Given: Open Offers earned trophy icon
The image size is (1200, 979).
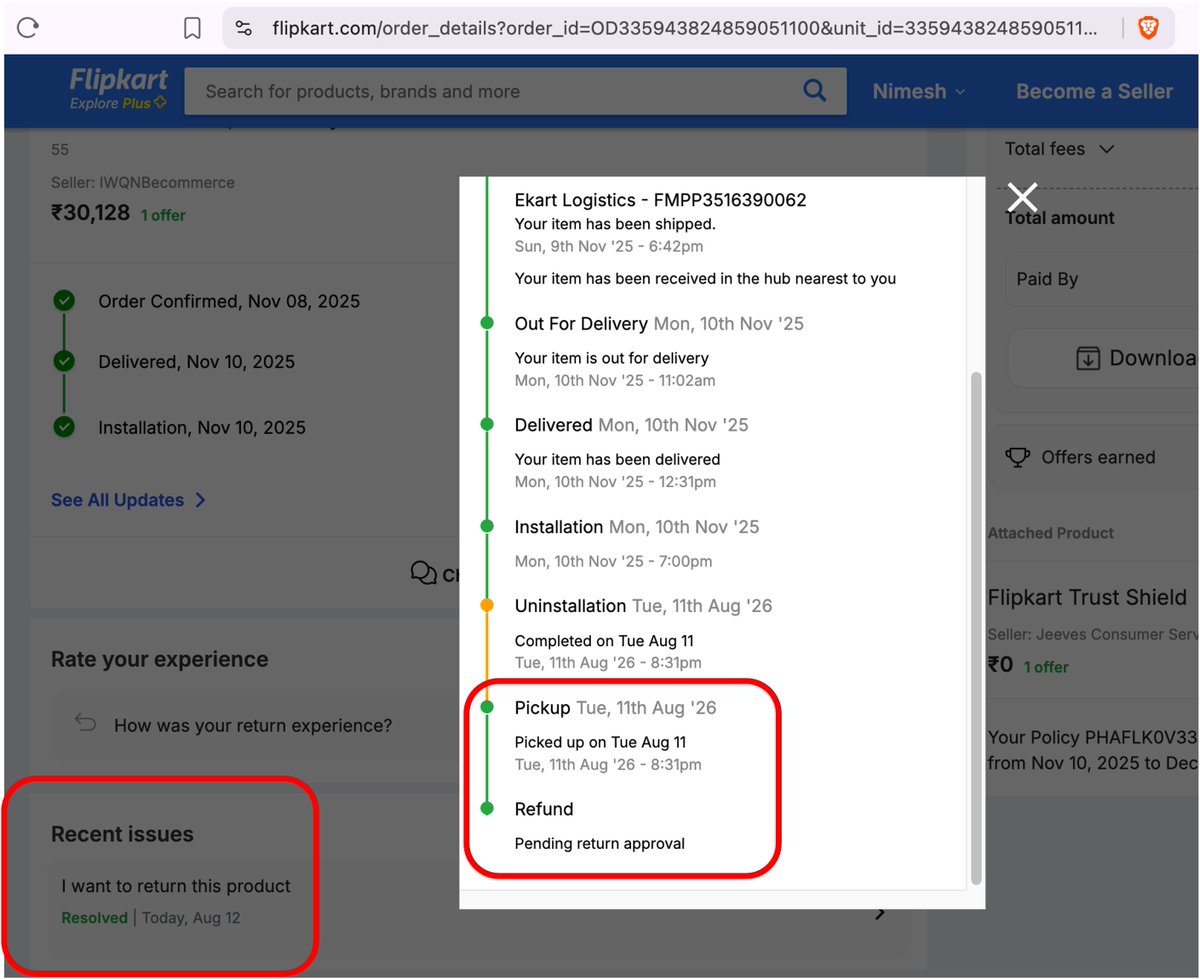Looking at the screenshot, I should [x=1017, y=457].
